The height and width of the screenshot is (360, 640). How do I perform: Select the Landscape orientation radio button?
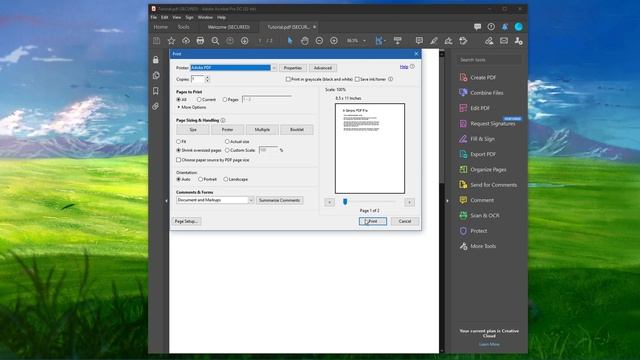(x=226, y=179)
